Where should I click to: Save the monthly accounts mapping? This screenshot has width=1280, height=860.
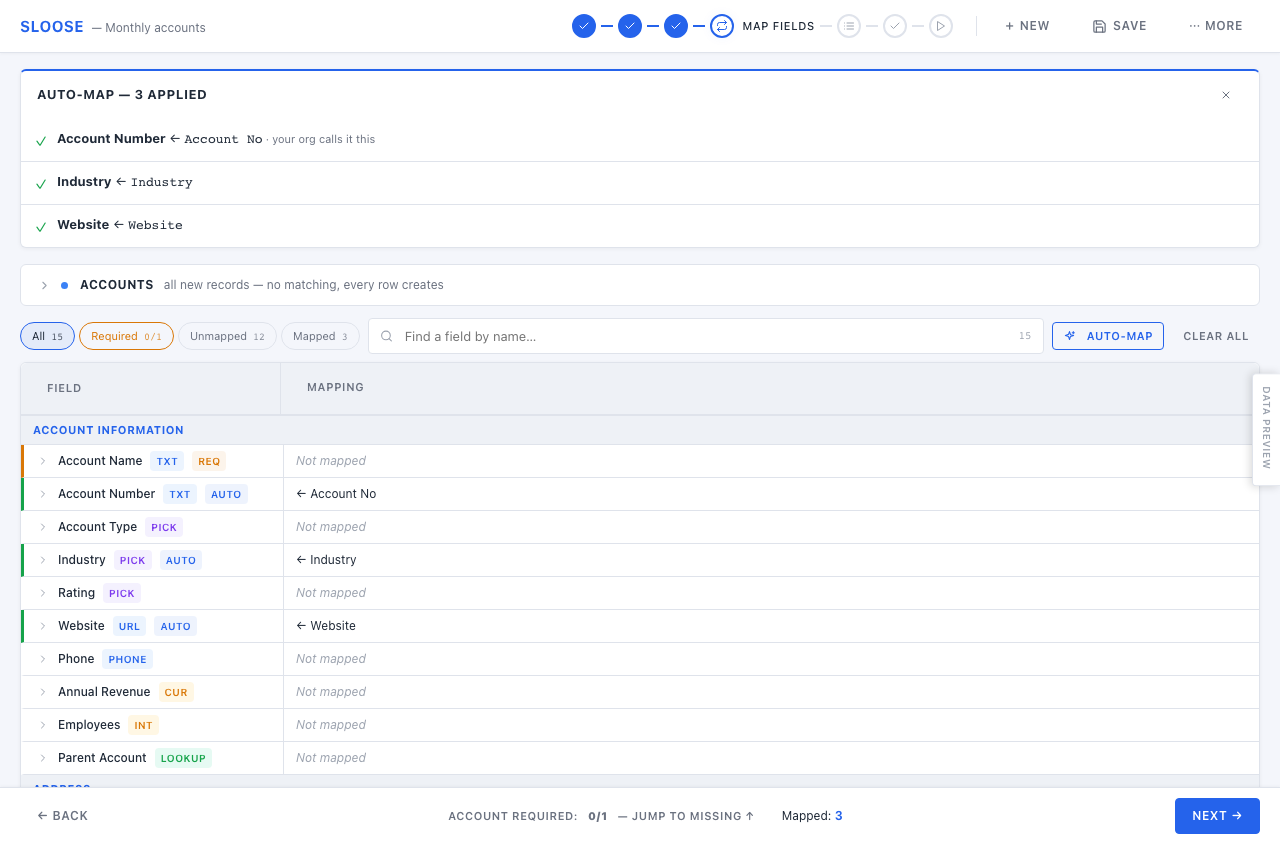[1120, 26]
